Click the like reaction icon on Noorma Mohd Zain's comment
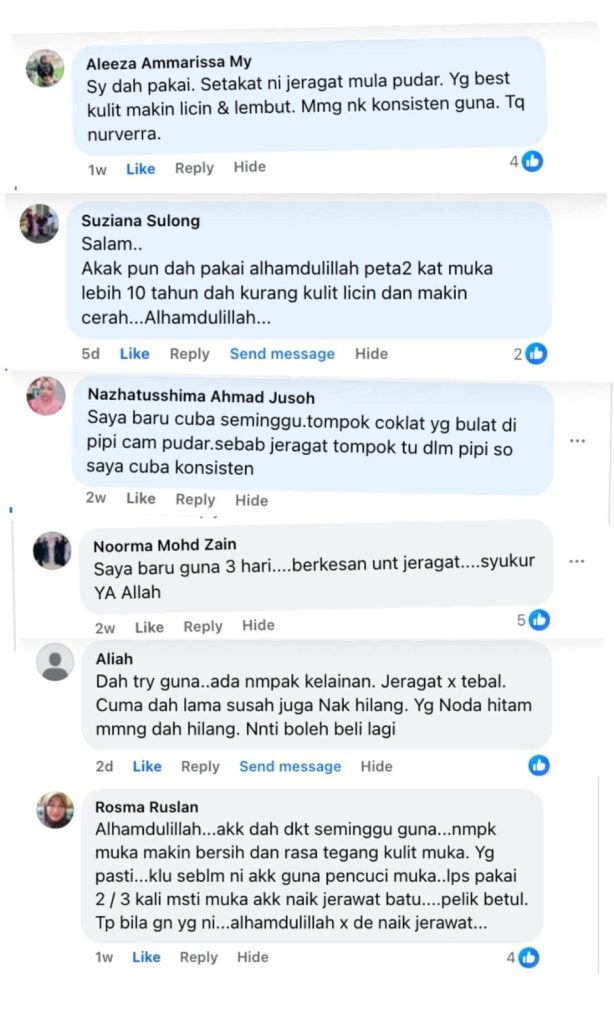This screenshot has height=1024, width=614. (x=539, y=620)
